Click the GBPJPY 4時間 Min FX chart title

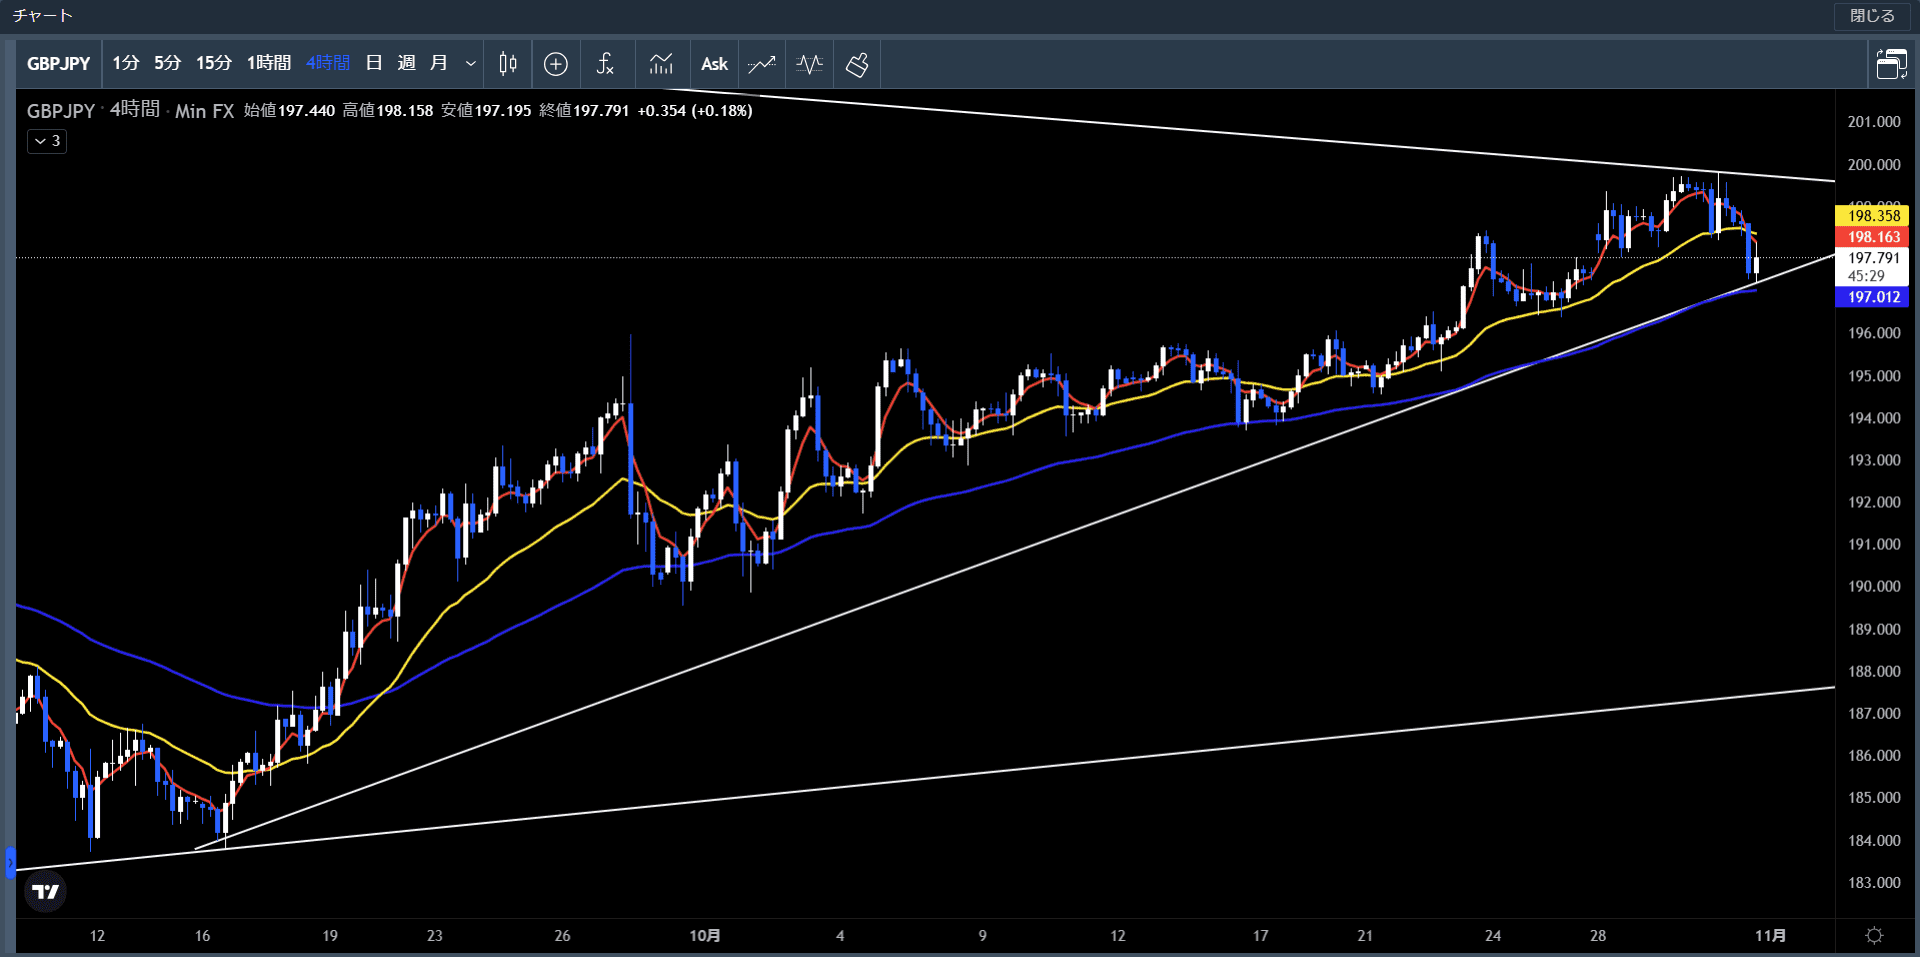130,110
